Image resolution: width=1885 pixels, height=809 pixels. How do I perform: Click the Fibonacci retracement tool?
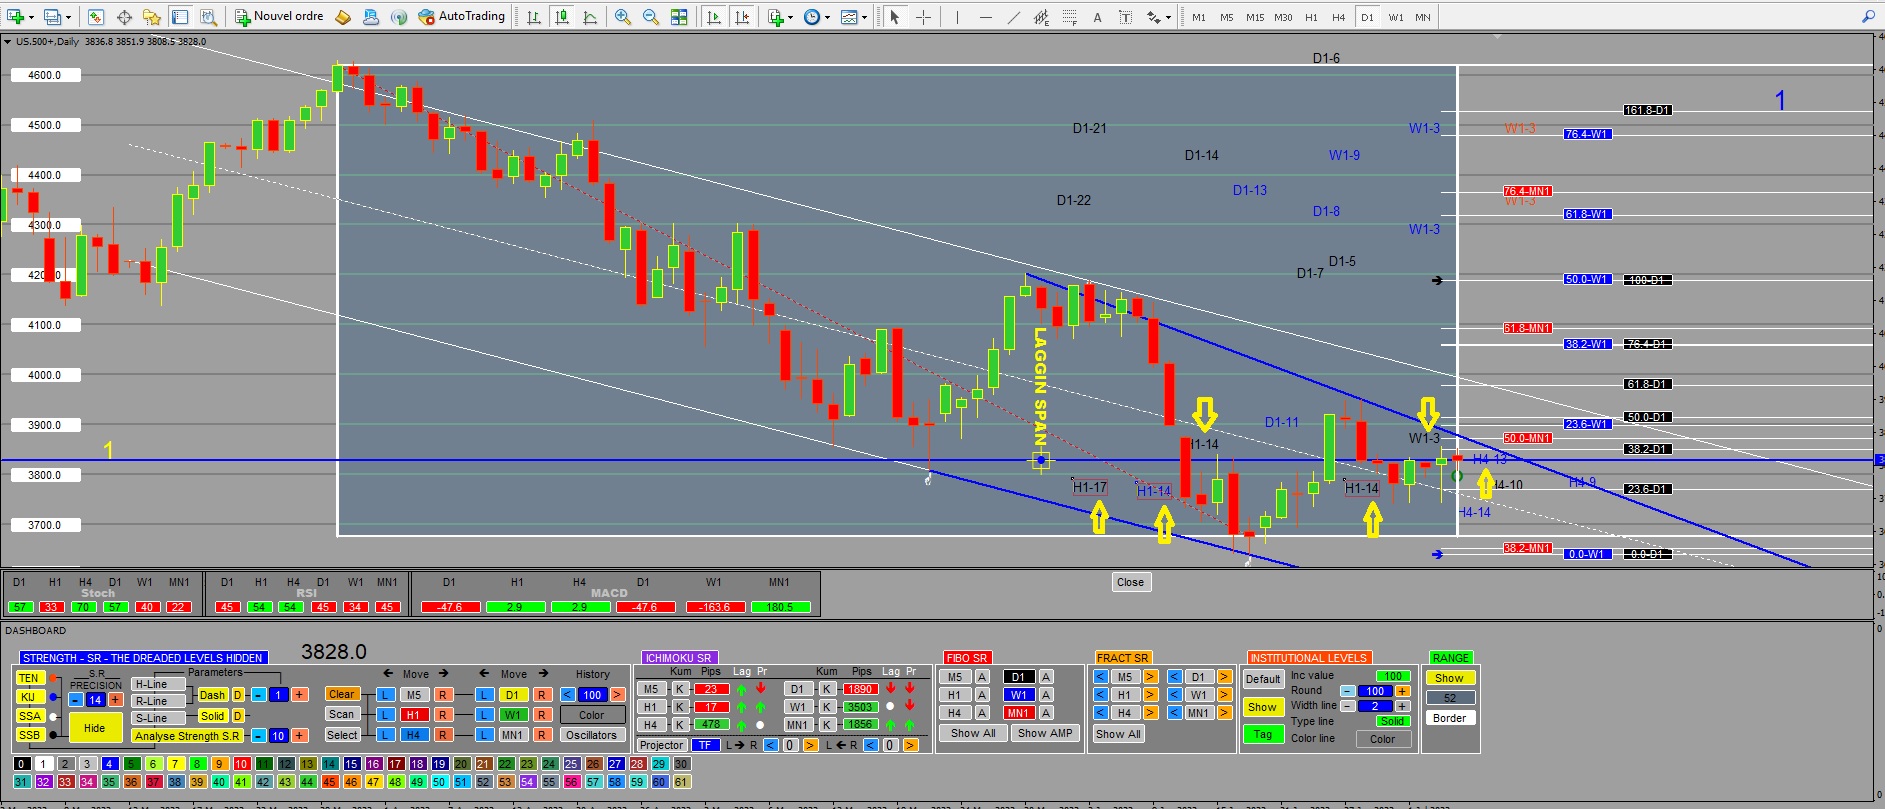click(1069, 17)
